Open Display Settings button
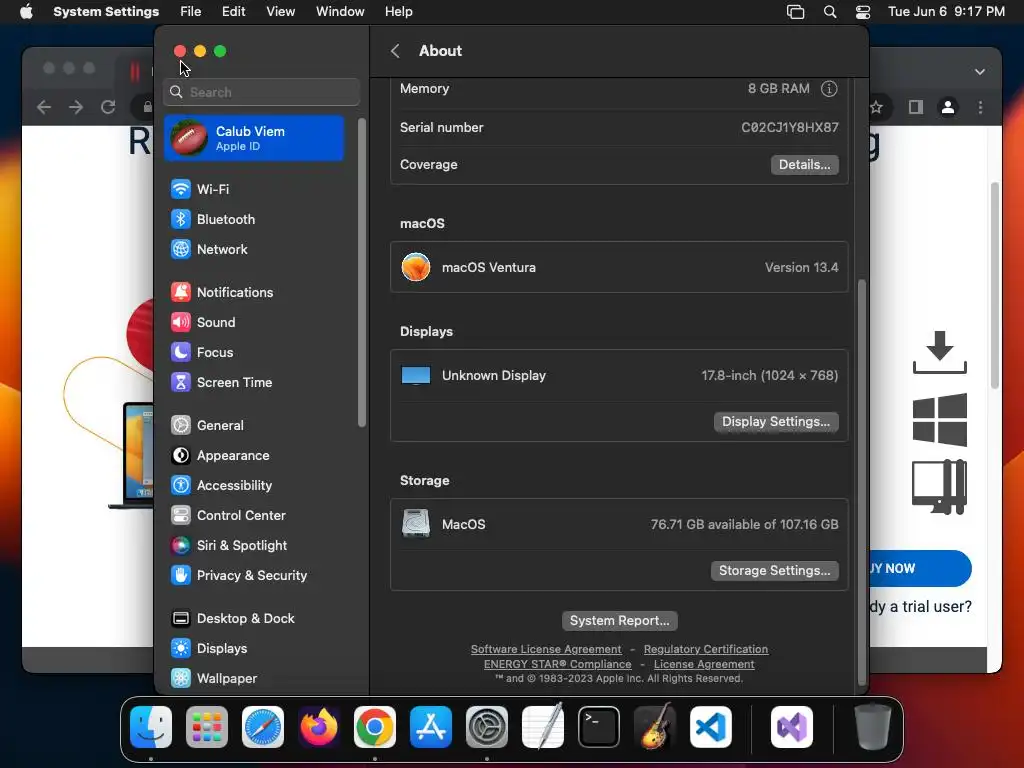This screenshot has width=1024, height=768. coord(776,422)
